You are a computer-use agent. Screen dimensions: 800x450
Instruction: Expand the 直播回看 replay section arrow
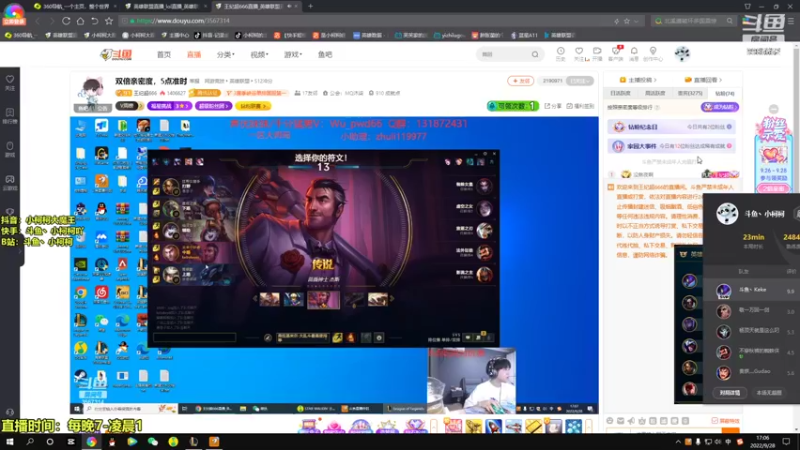tap(720, 80)
